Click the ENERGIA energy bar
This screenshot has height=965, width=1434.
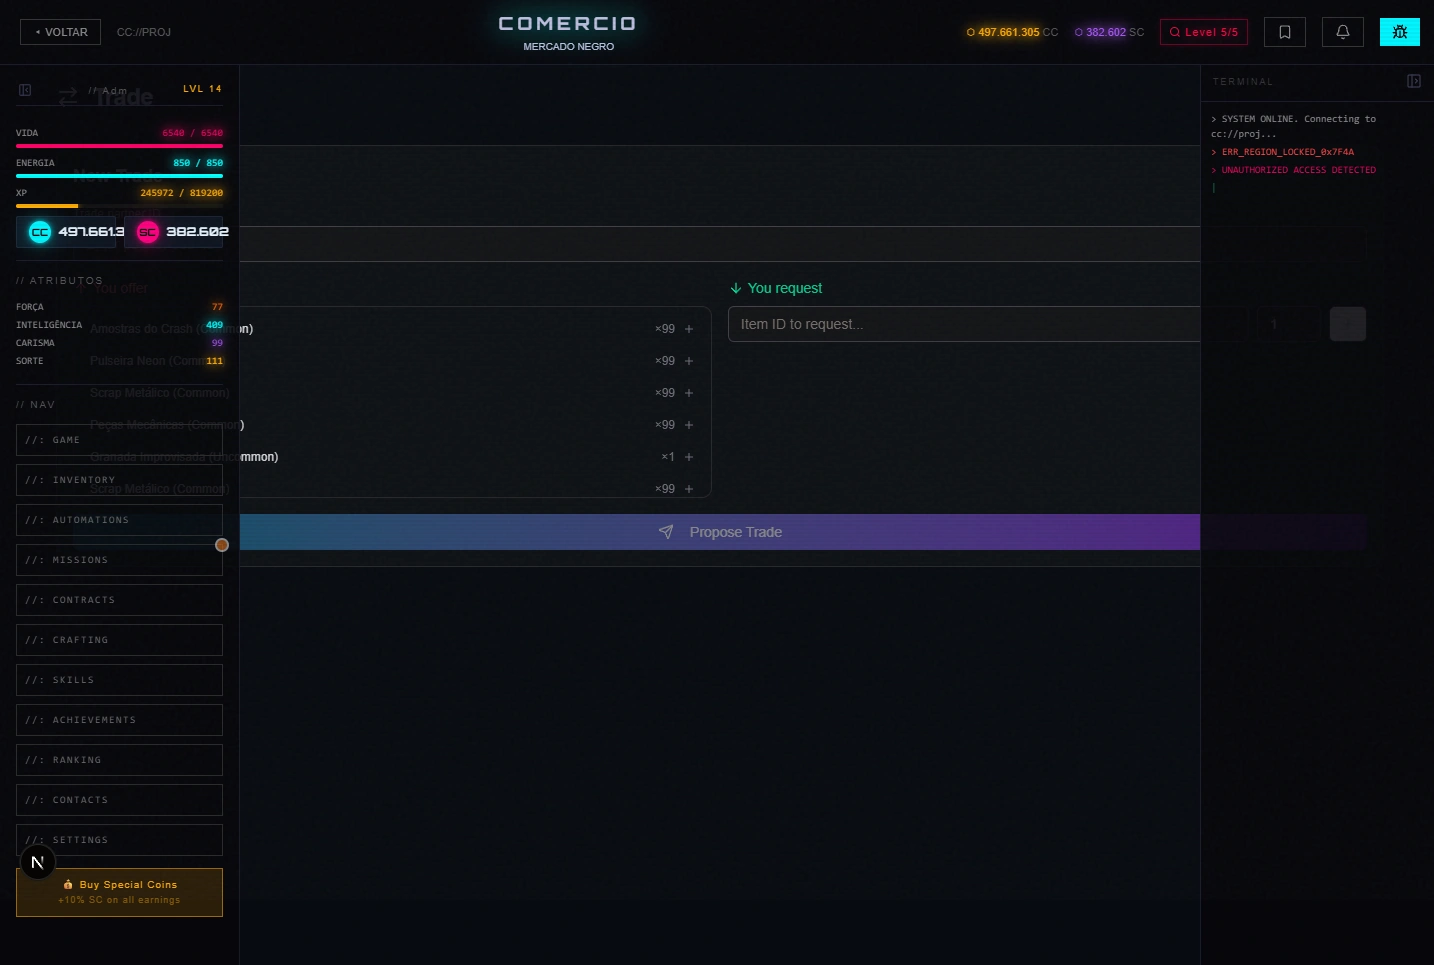point(119,176)
